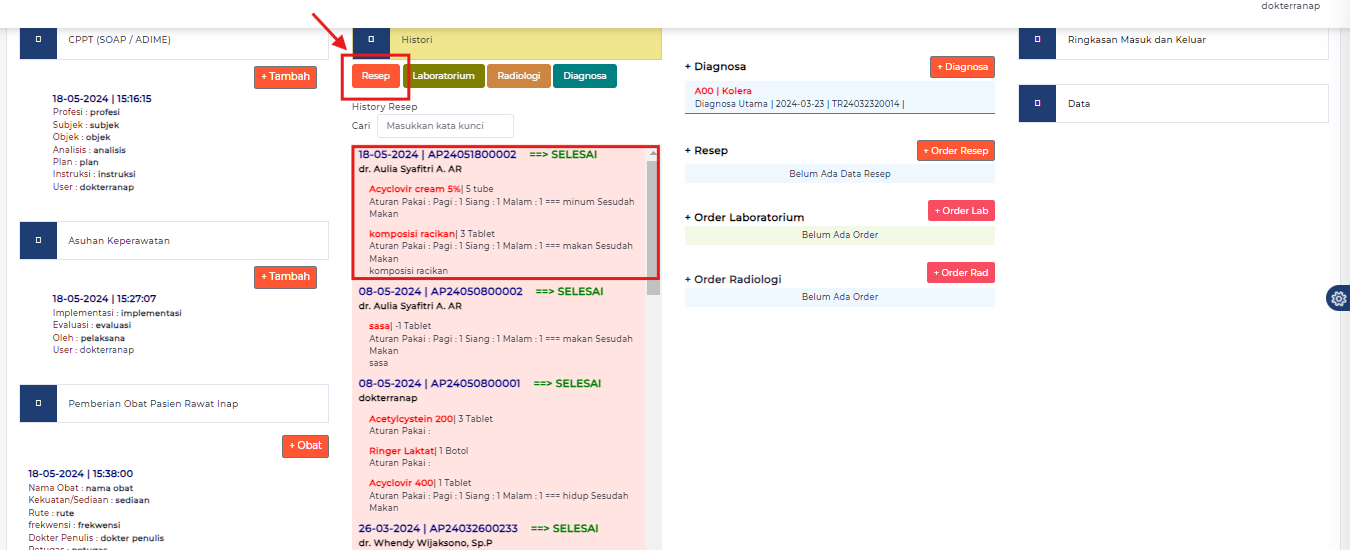The height and width of the screenshot is (550, 1350).
Task: Click the History Resep list scrollbar
Action: coord(653,220)
